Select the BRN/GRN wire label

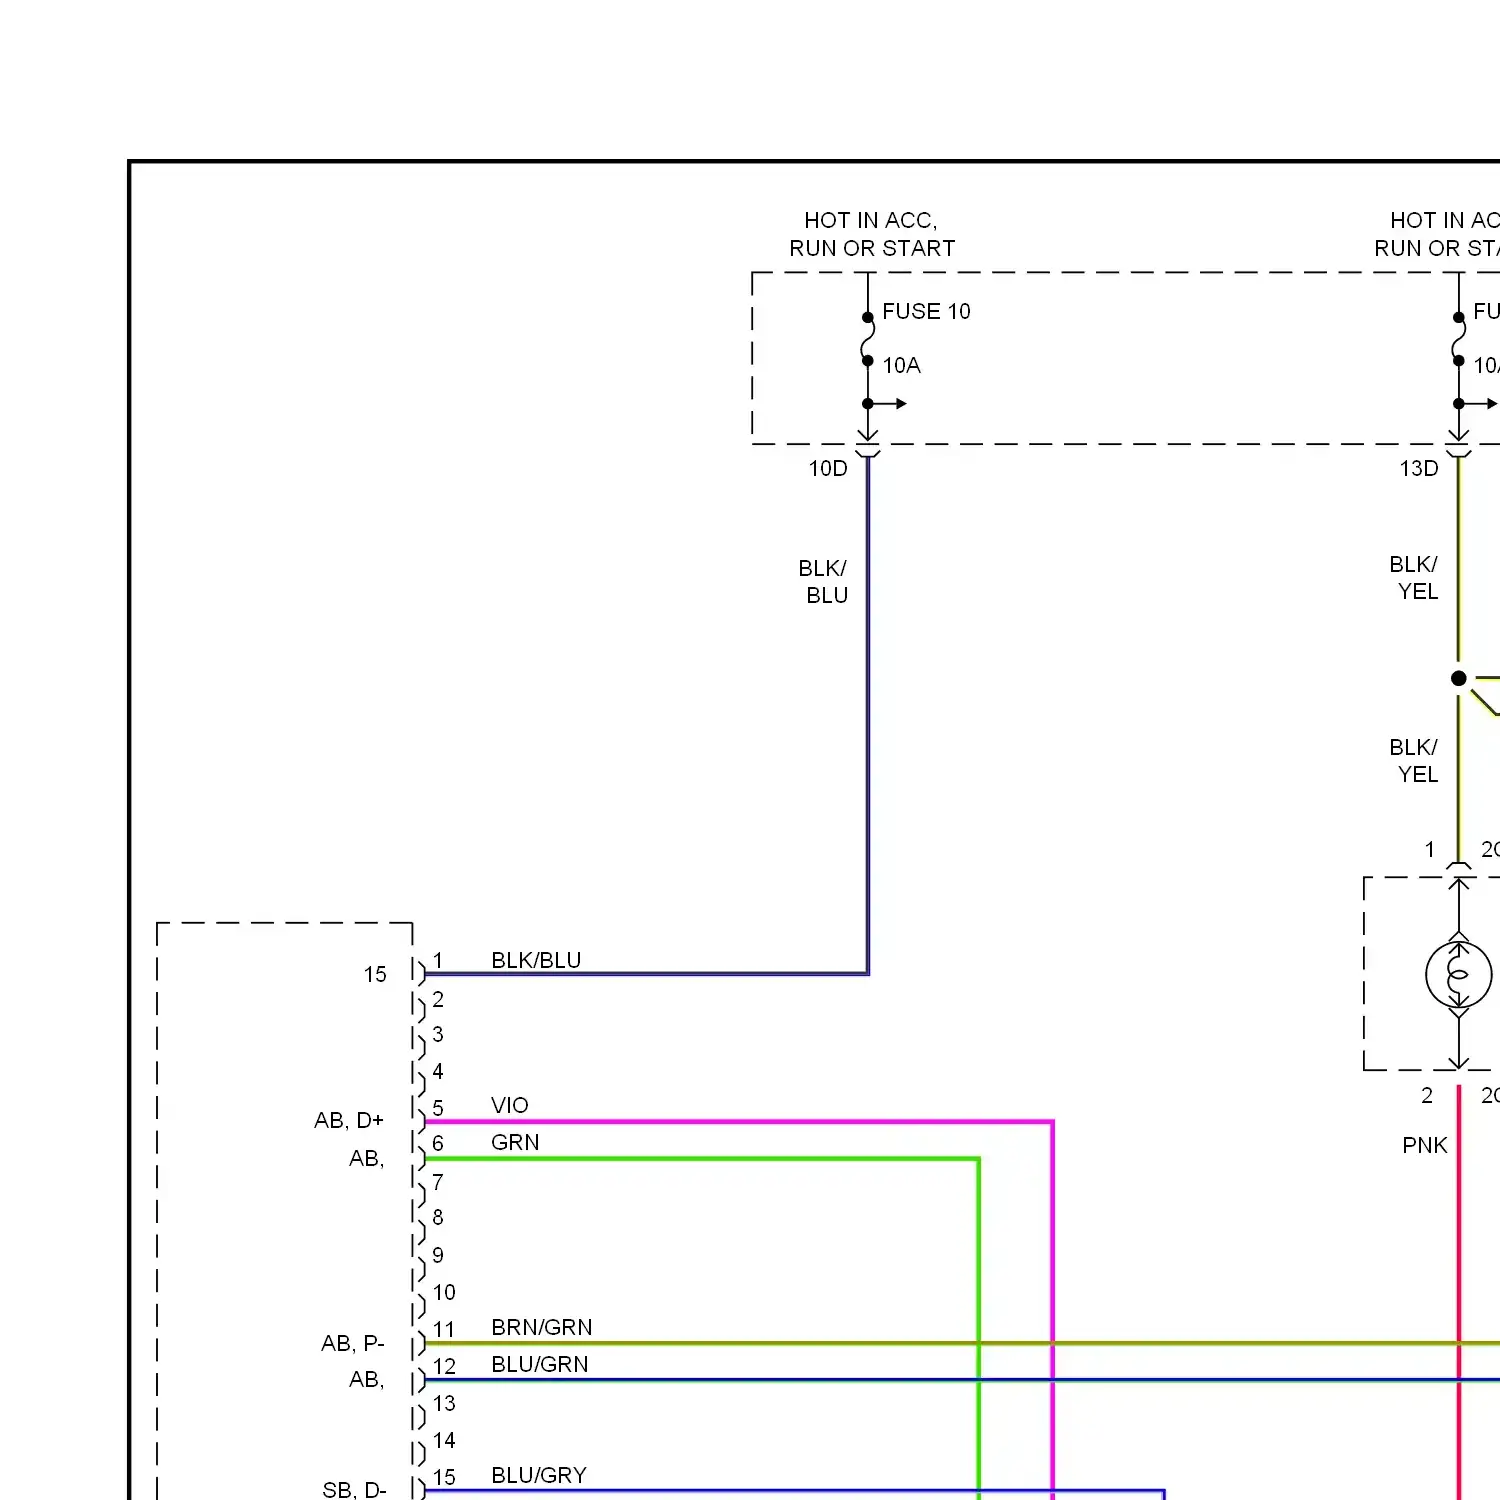542,1327
